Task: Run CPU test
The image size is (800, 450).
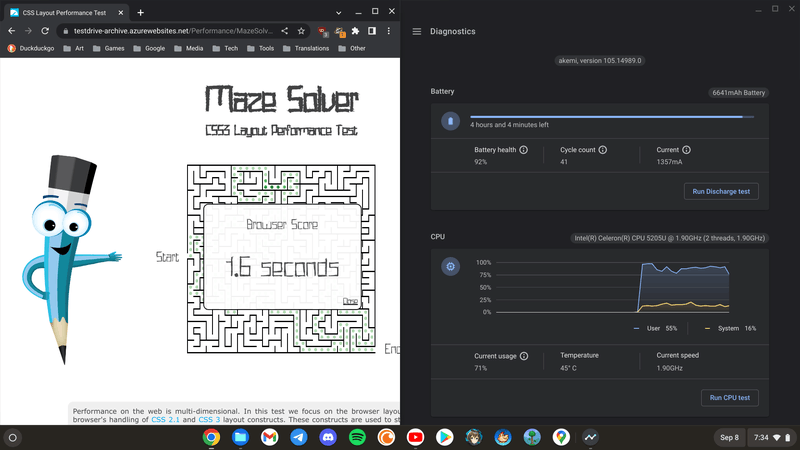Action: 730,397
